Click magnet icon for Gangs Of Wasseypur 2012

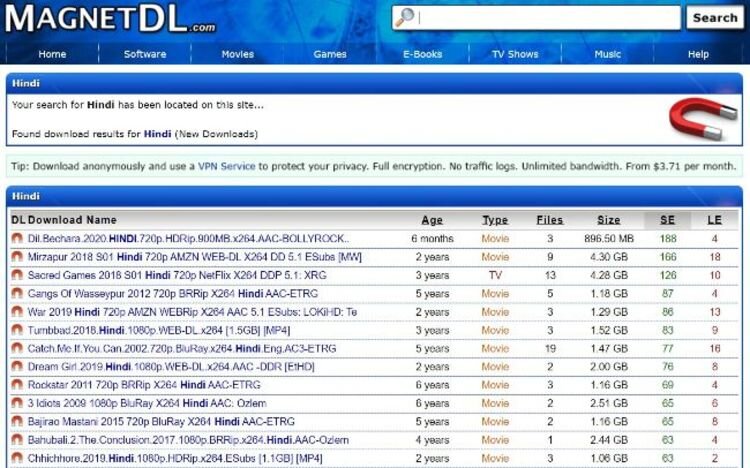[x=17, y=294]
